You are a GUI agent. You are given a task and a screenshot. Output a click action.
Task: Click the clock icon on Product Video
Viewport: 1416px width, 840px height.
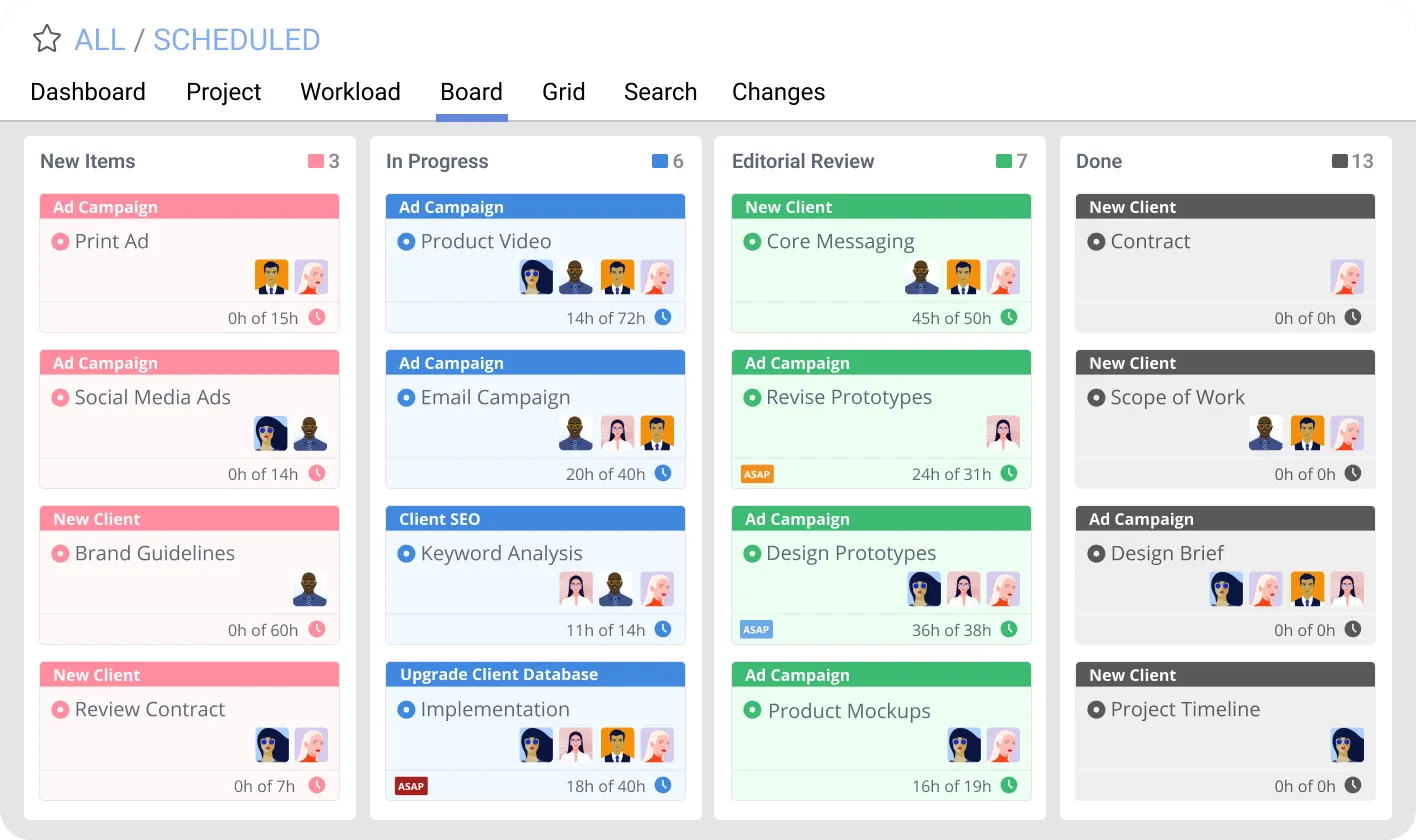click(663, 317)
